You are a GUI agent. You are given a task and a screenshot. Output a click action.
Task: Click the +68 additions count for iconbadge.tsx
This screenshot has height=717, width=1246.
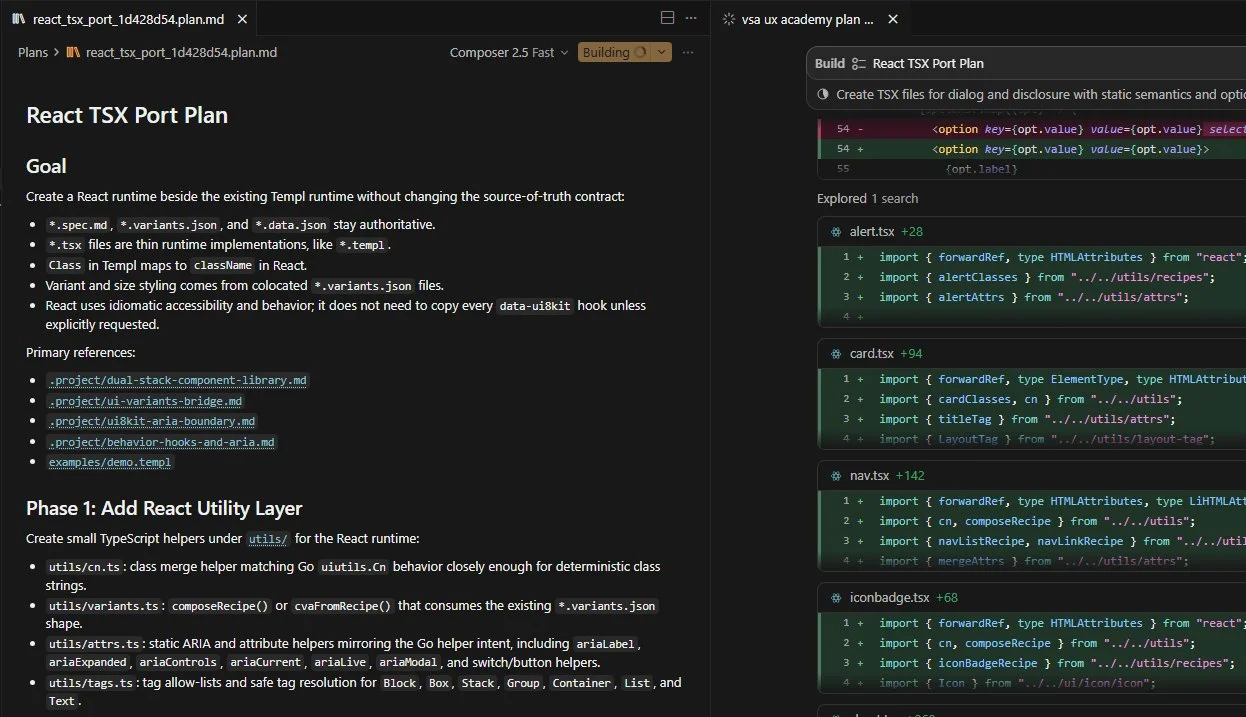(947, 597)
